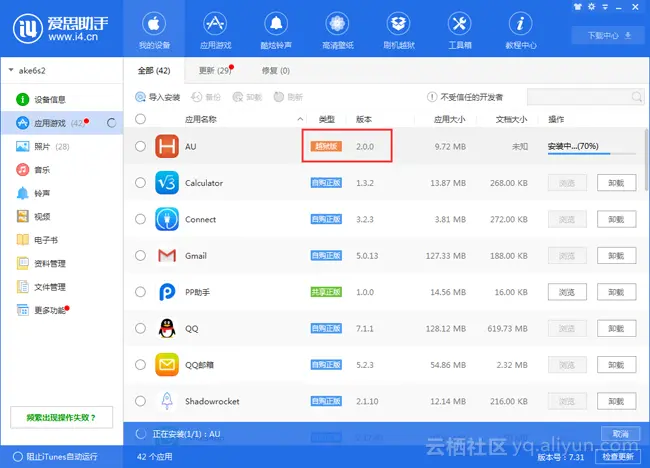650x468 pixels.
Task: Select 照片 (28) in sidebar
Action: click(x=62, y=146)
